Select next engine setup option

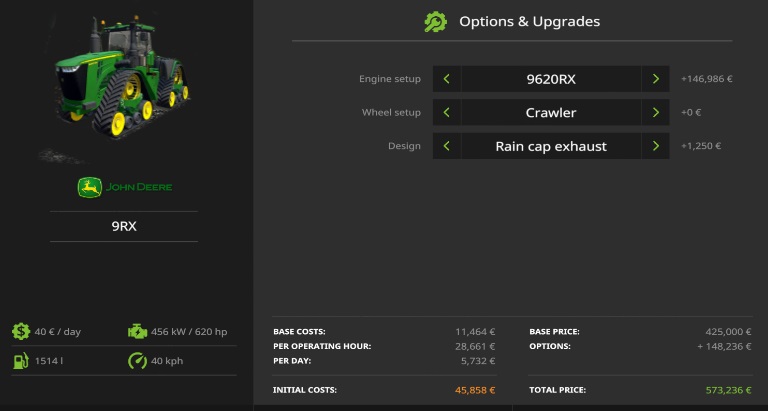[x=655, y=79]
